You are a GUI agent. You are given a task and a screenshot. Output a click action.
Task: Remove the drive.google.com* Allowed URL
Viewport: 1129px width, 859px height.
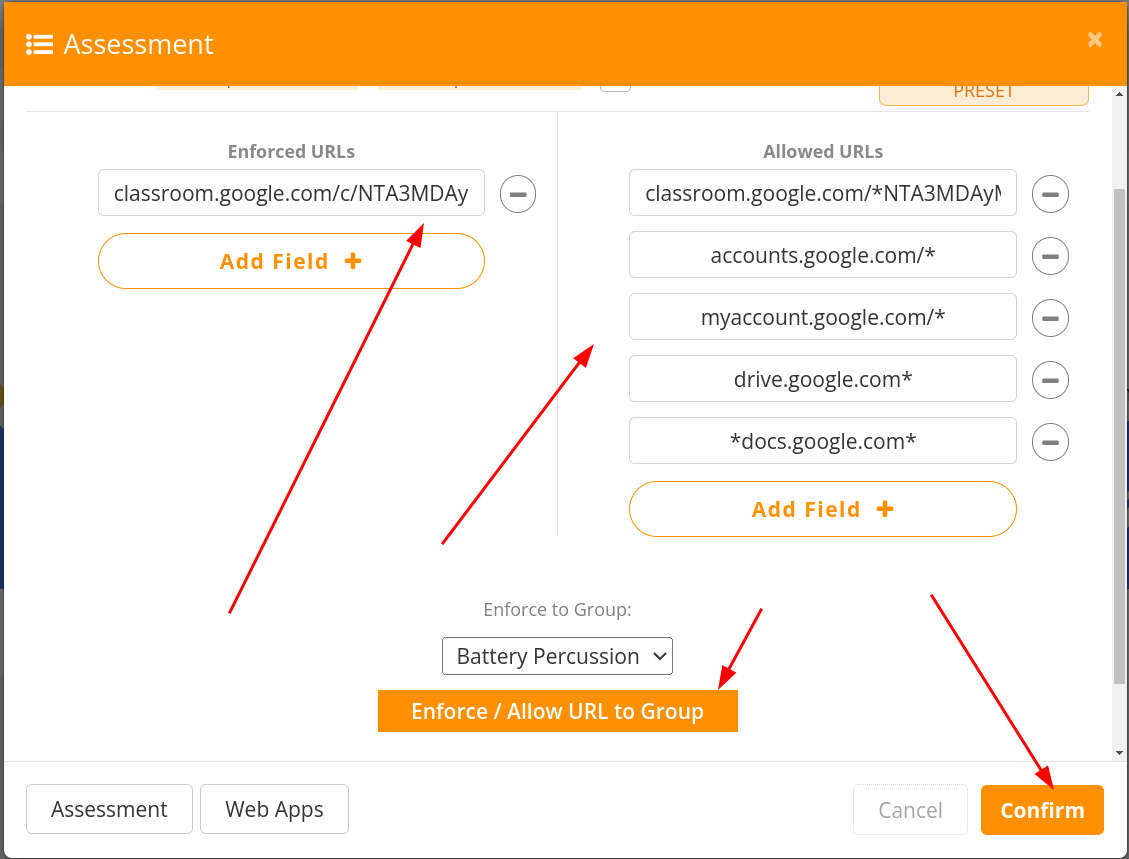[1050, 380]
